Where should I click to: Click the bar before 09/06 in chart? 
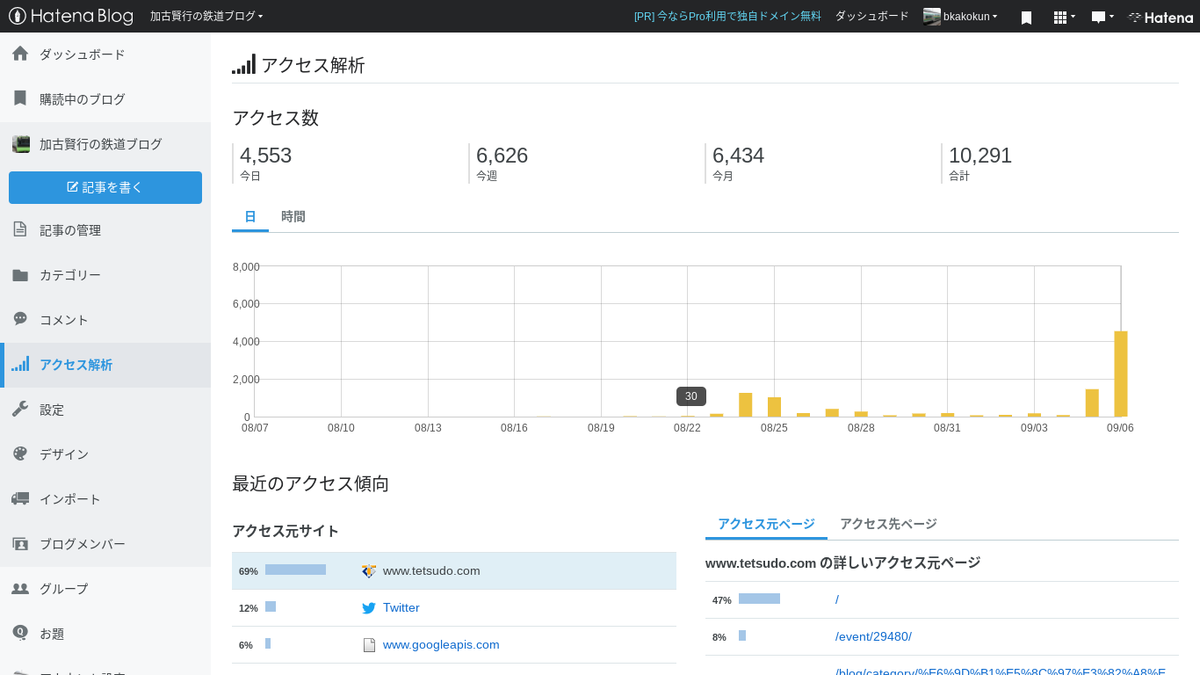tap(1092, 403)
